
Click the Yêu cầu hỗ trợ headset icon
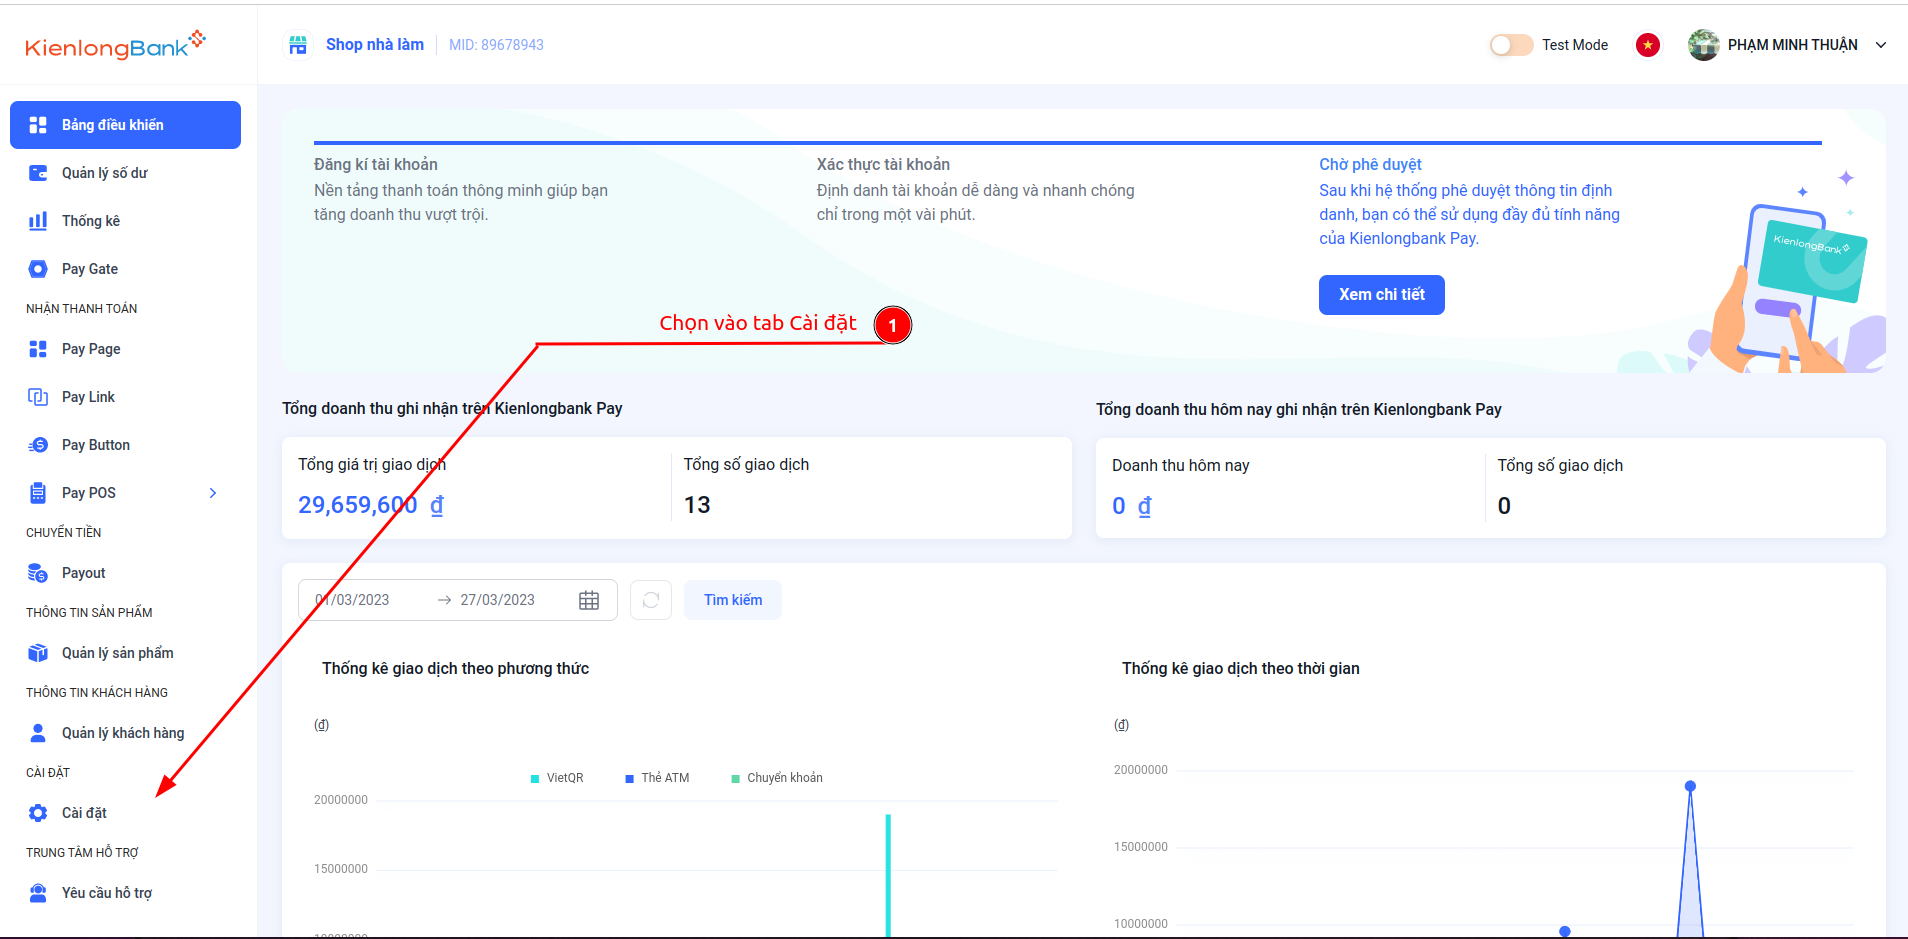click(38, 893)
